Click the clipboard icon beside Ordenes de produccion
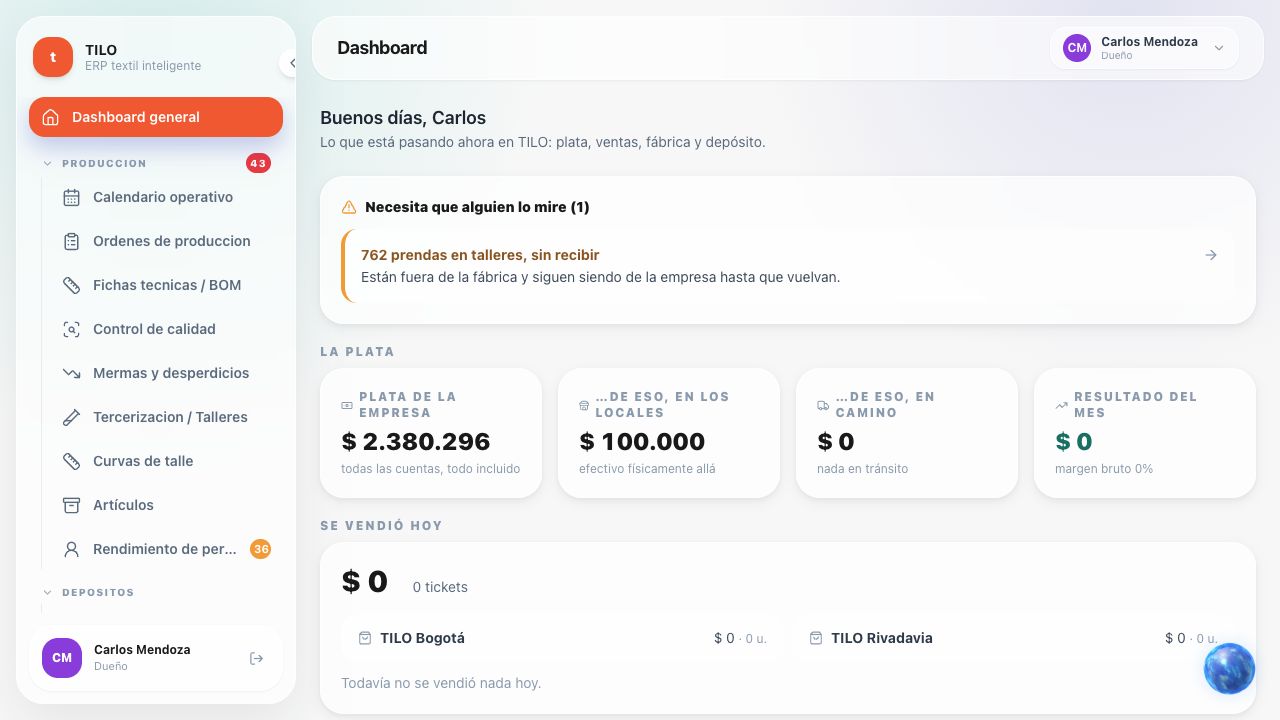 pos(71,241)
